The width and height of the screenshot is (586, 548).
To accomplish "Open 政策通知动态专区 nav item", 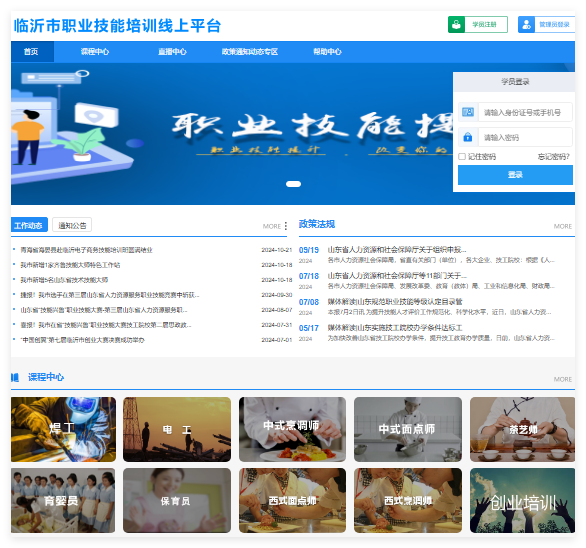I will [x=250, y=52].
